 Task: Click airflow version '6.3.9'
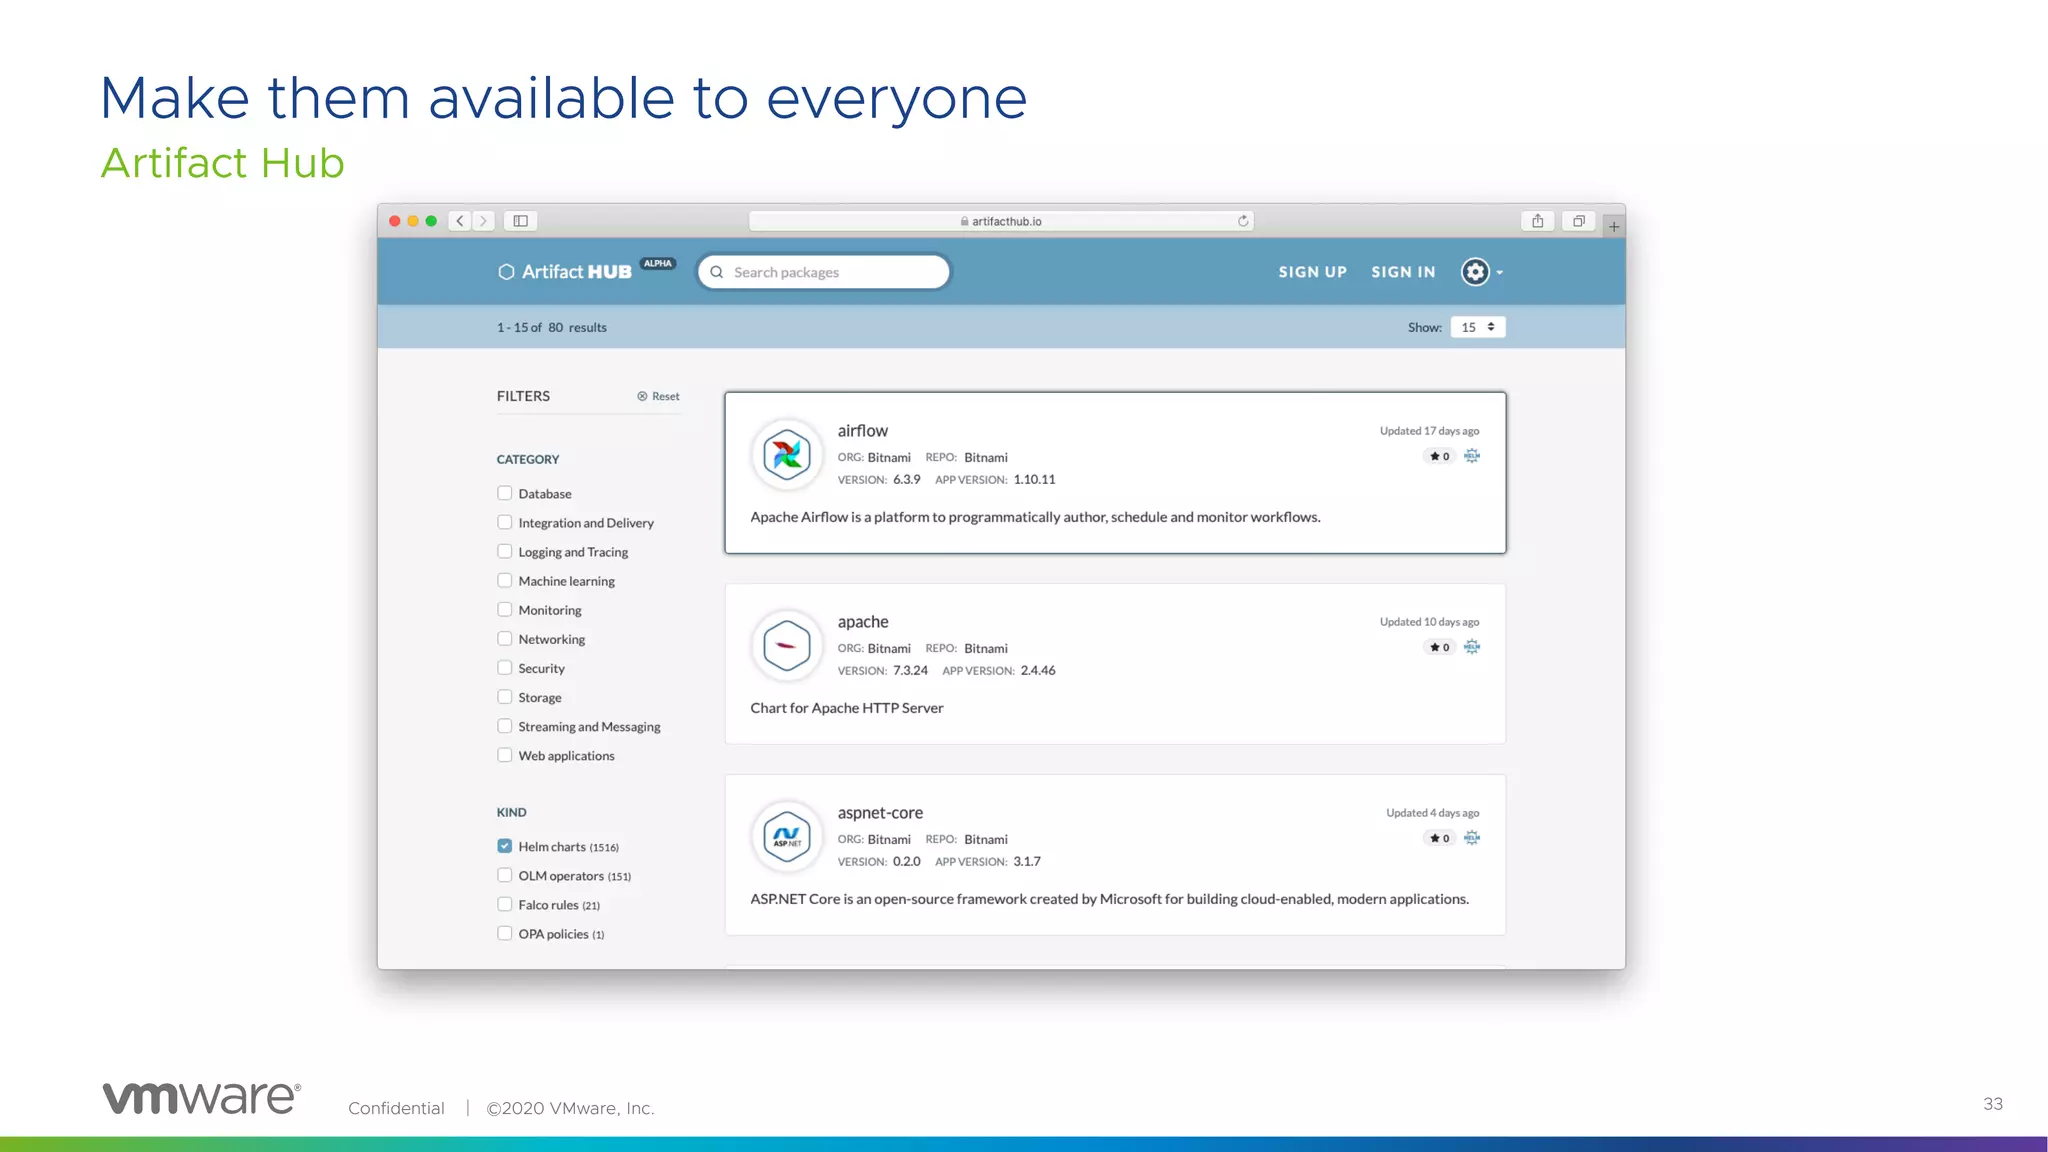coord(907,479)
